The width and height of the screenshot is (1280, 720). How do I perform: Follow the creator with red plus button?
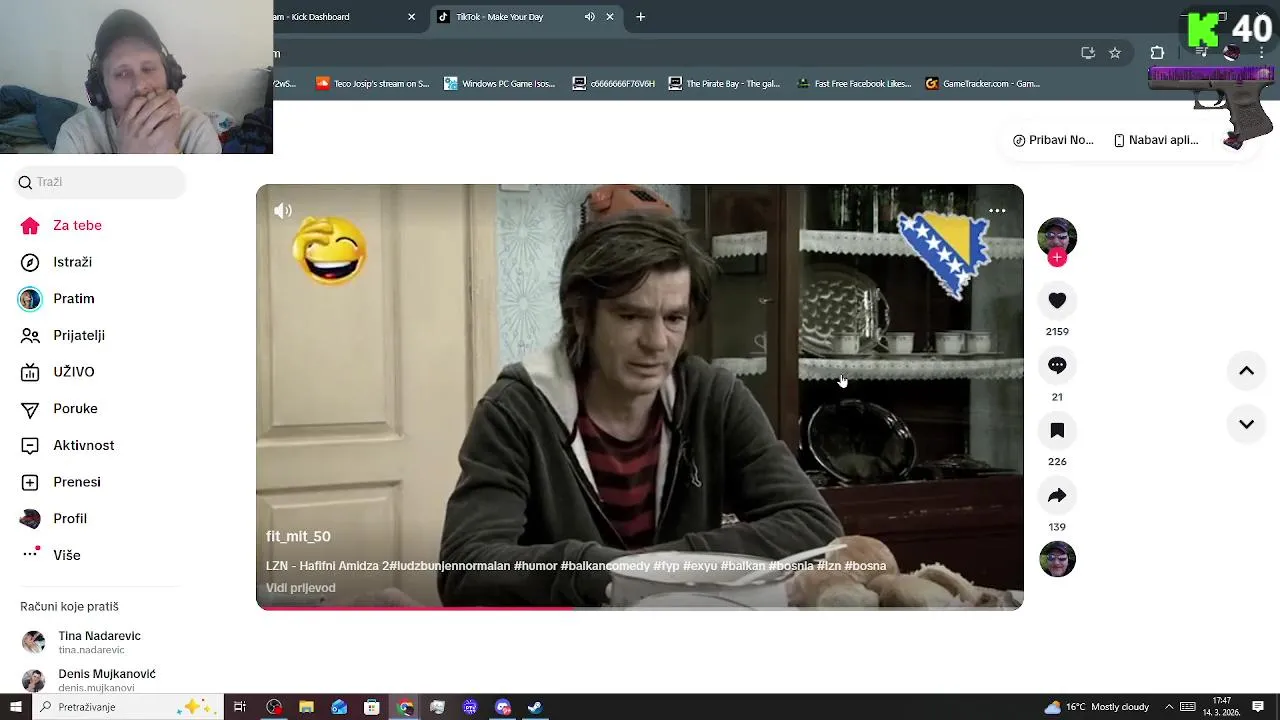1057,258
